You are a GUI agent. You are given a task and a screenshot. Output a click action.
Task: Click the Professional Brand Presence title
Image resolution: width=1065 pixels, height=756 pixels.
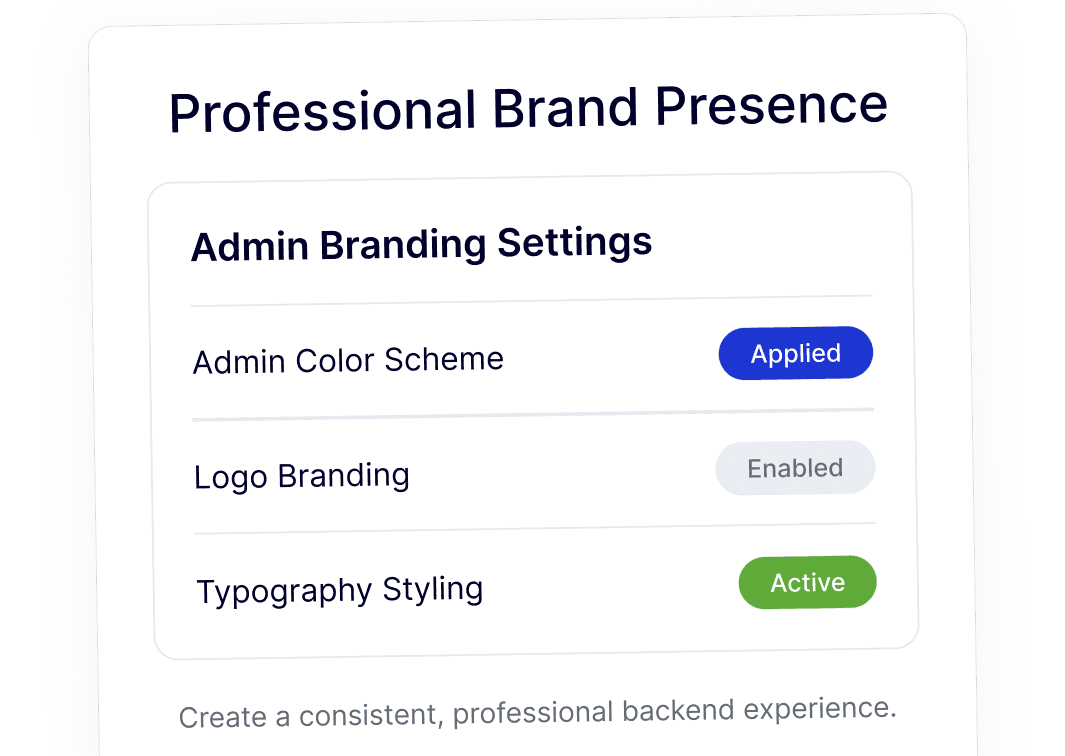528,108
